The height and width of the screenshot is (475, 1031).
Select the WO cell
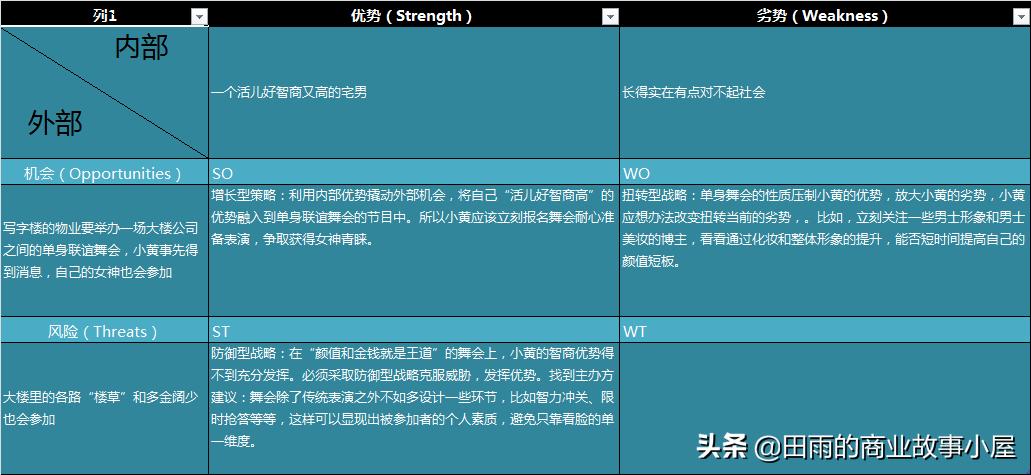(825, 173)
